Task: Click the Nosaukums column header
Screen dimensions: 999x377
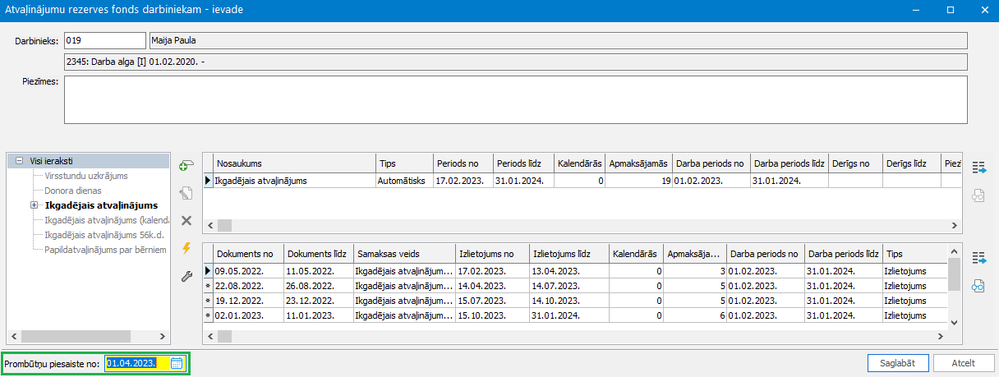Action: pos(294,164)
